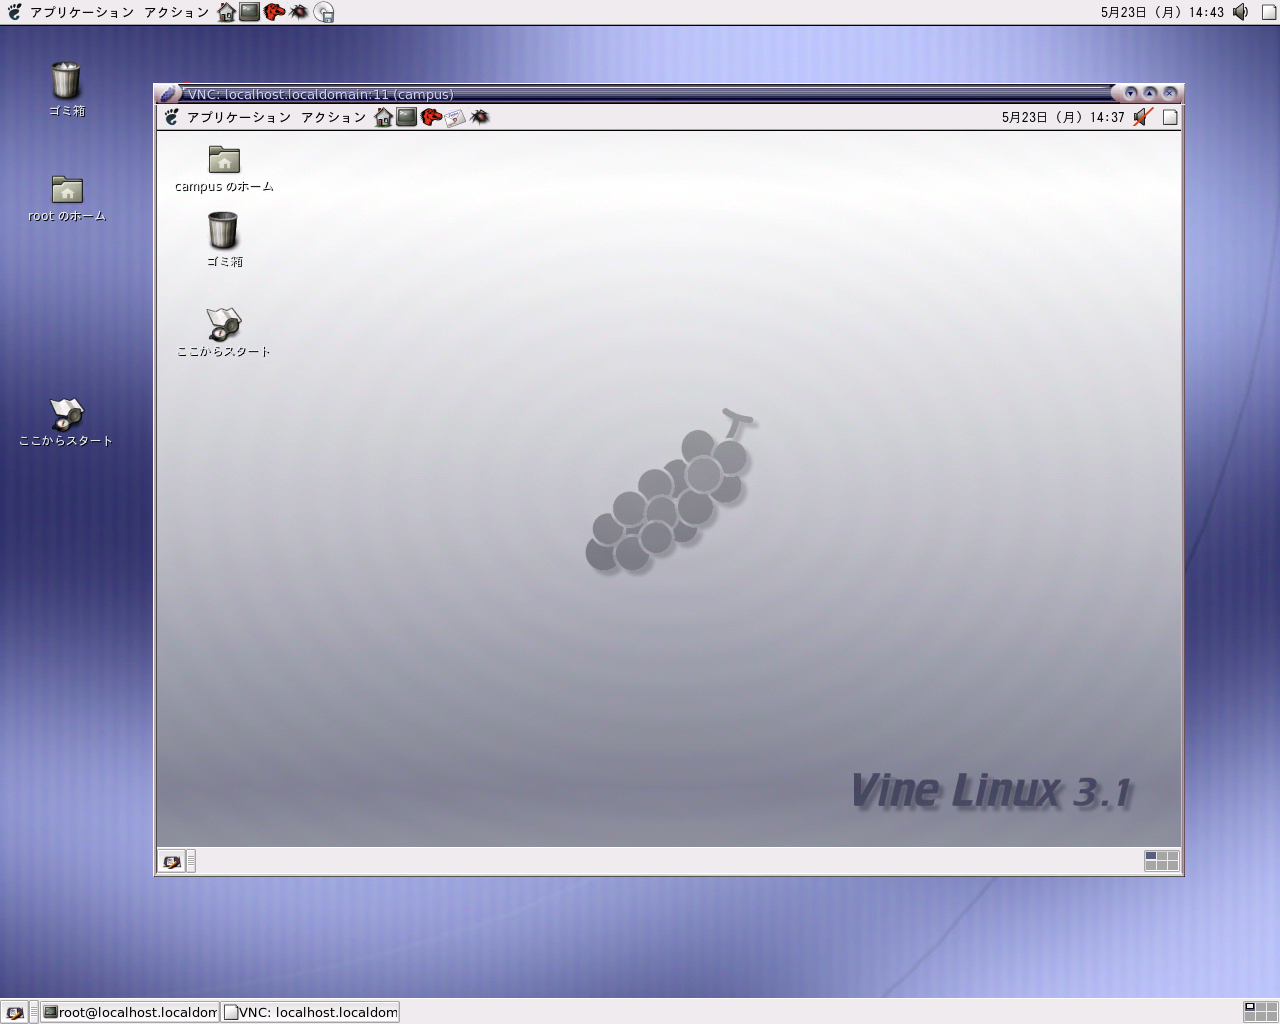
Task: Click show desktop button in VNC bottom panel
Action: pos(172,861)
